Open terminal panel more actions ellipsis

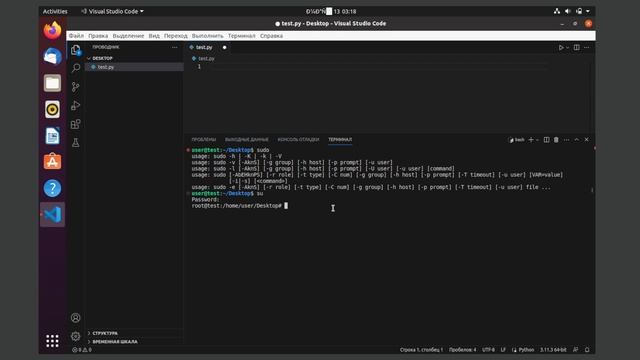(567, 140)
